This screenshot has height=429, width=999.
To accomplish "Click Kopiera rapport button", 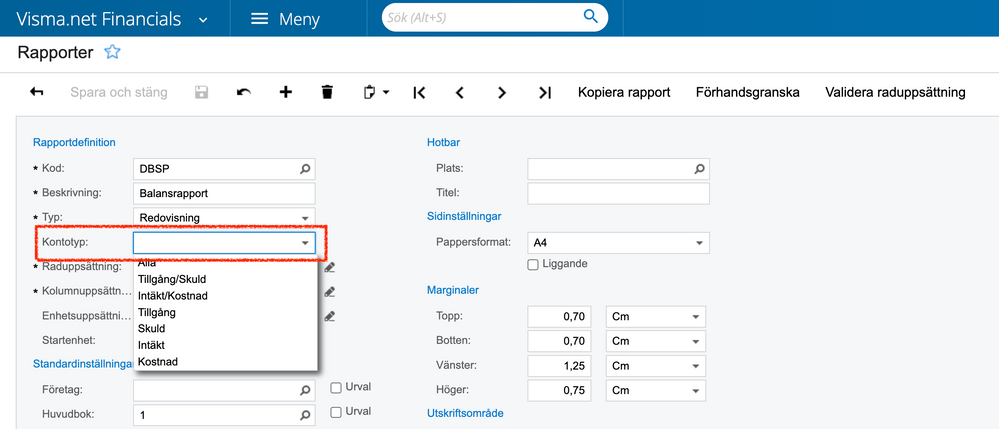I will [624, 92].
